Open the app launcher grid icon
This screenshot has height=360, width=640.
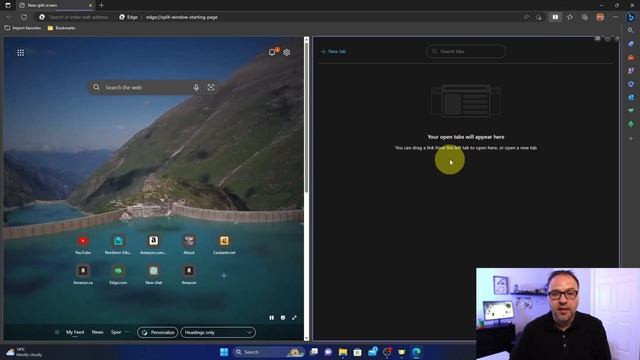pyautogui.click(x=20, y=53)
